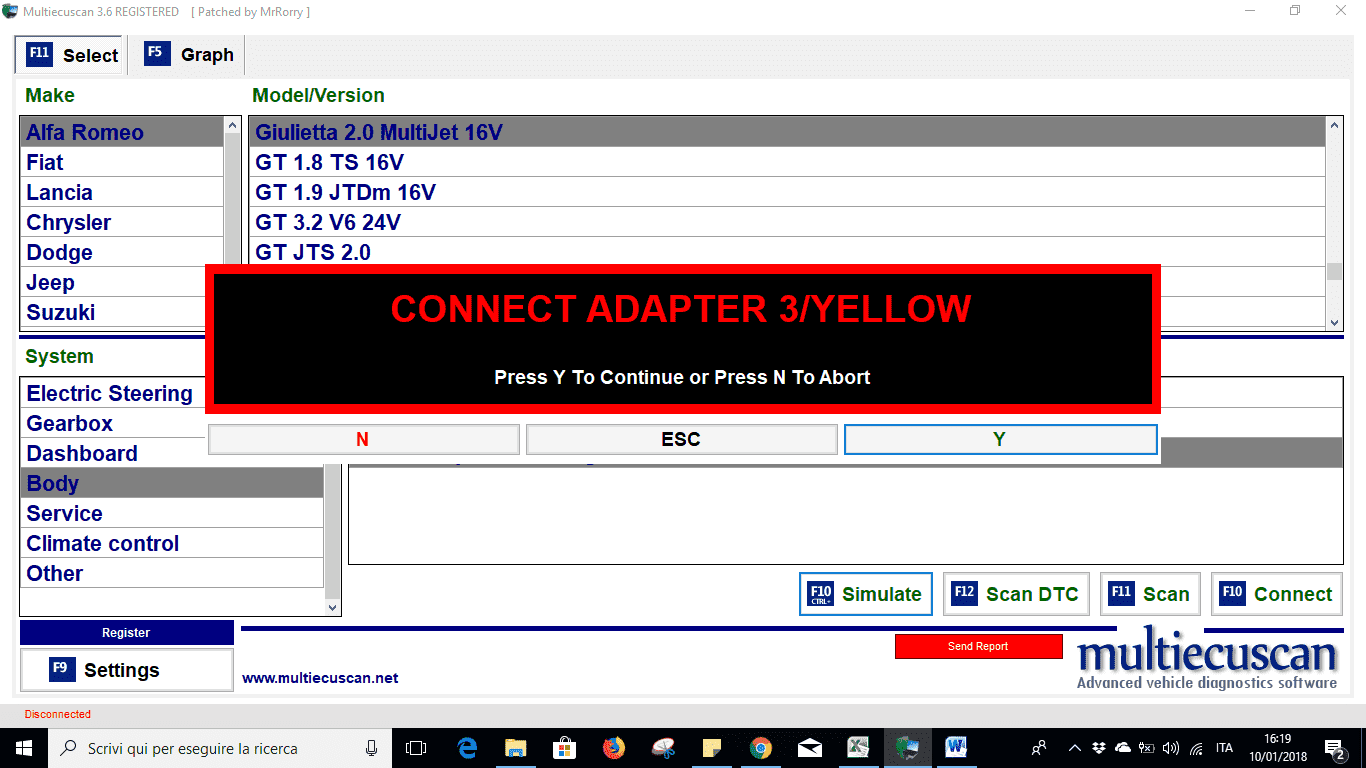1366x768 pixels.
Task: Click the Register button
Action: 126,632
